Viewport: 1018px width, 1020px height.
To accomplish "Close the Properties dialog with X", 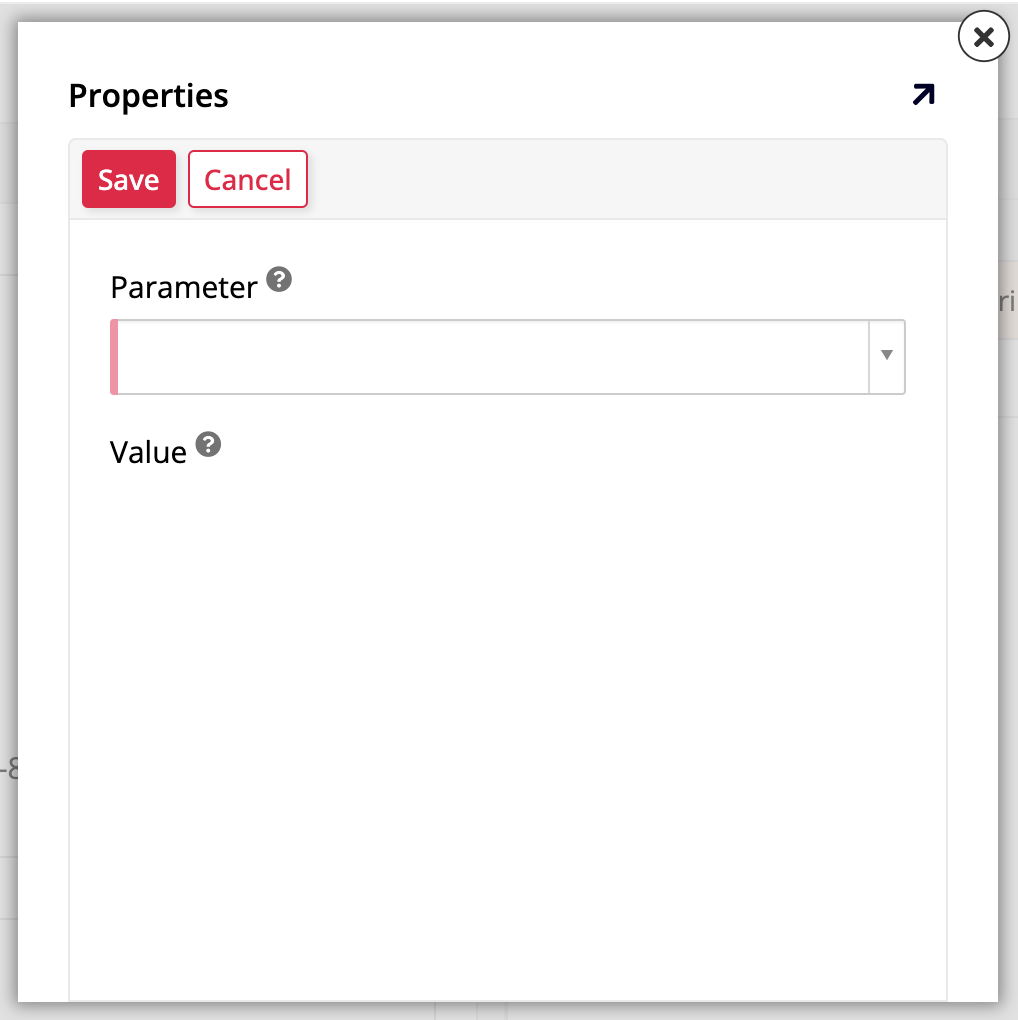I will coord(983,38).
